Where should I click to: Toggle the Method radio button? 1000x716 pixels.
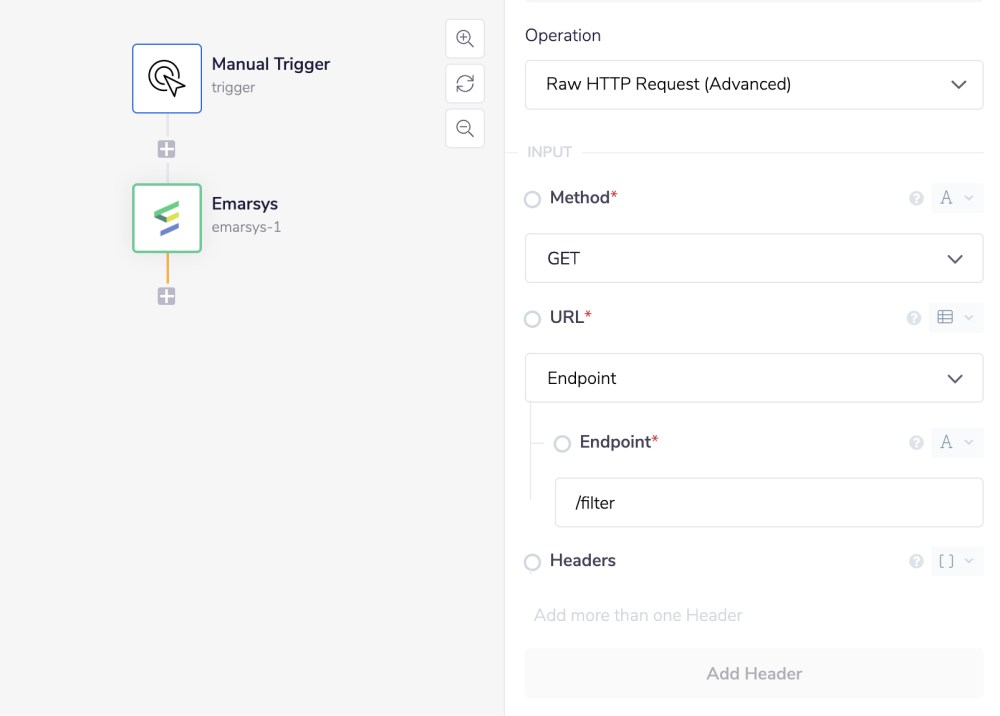[x=533, y=200]
